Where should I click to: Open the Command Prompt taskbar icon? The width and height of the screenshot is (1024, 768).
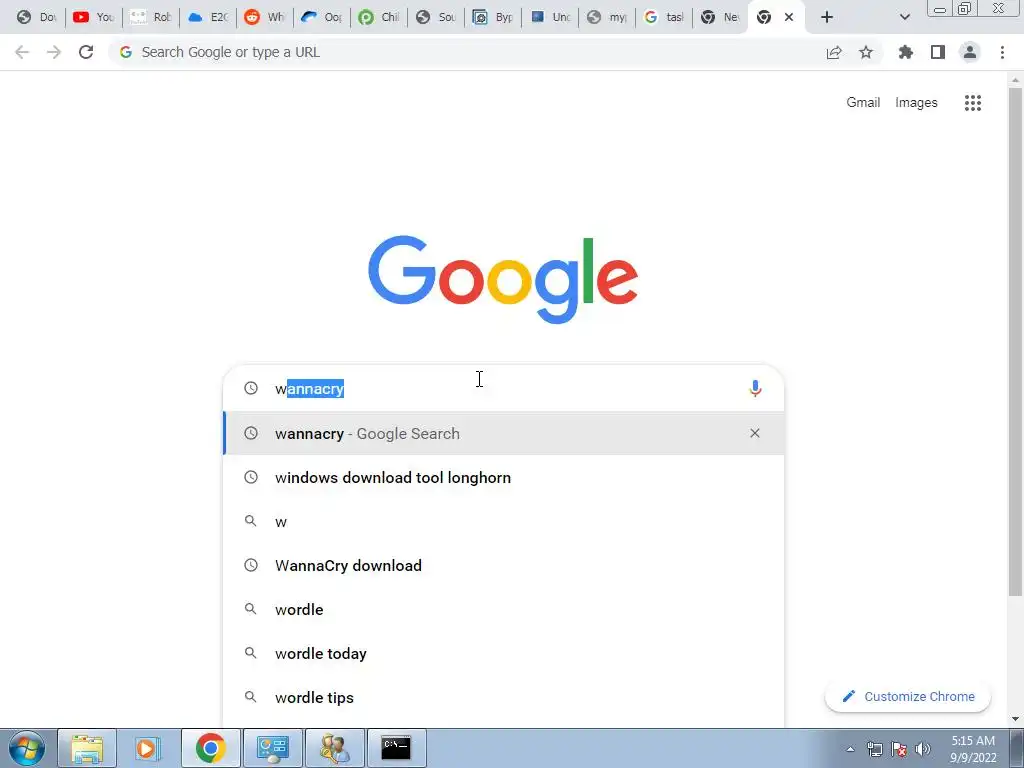(396, 748)
